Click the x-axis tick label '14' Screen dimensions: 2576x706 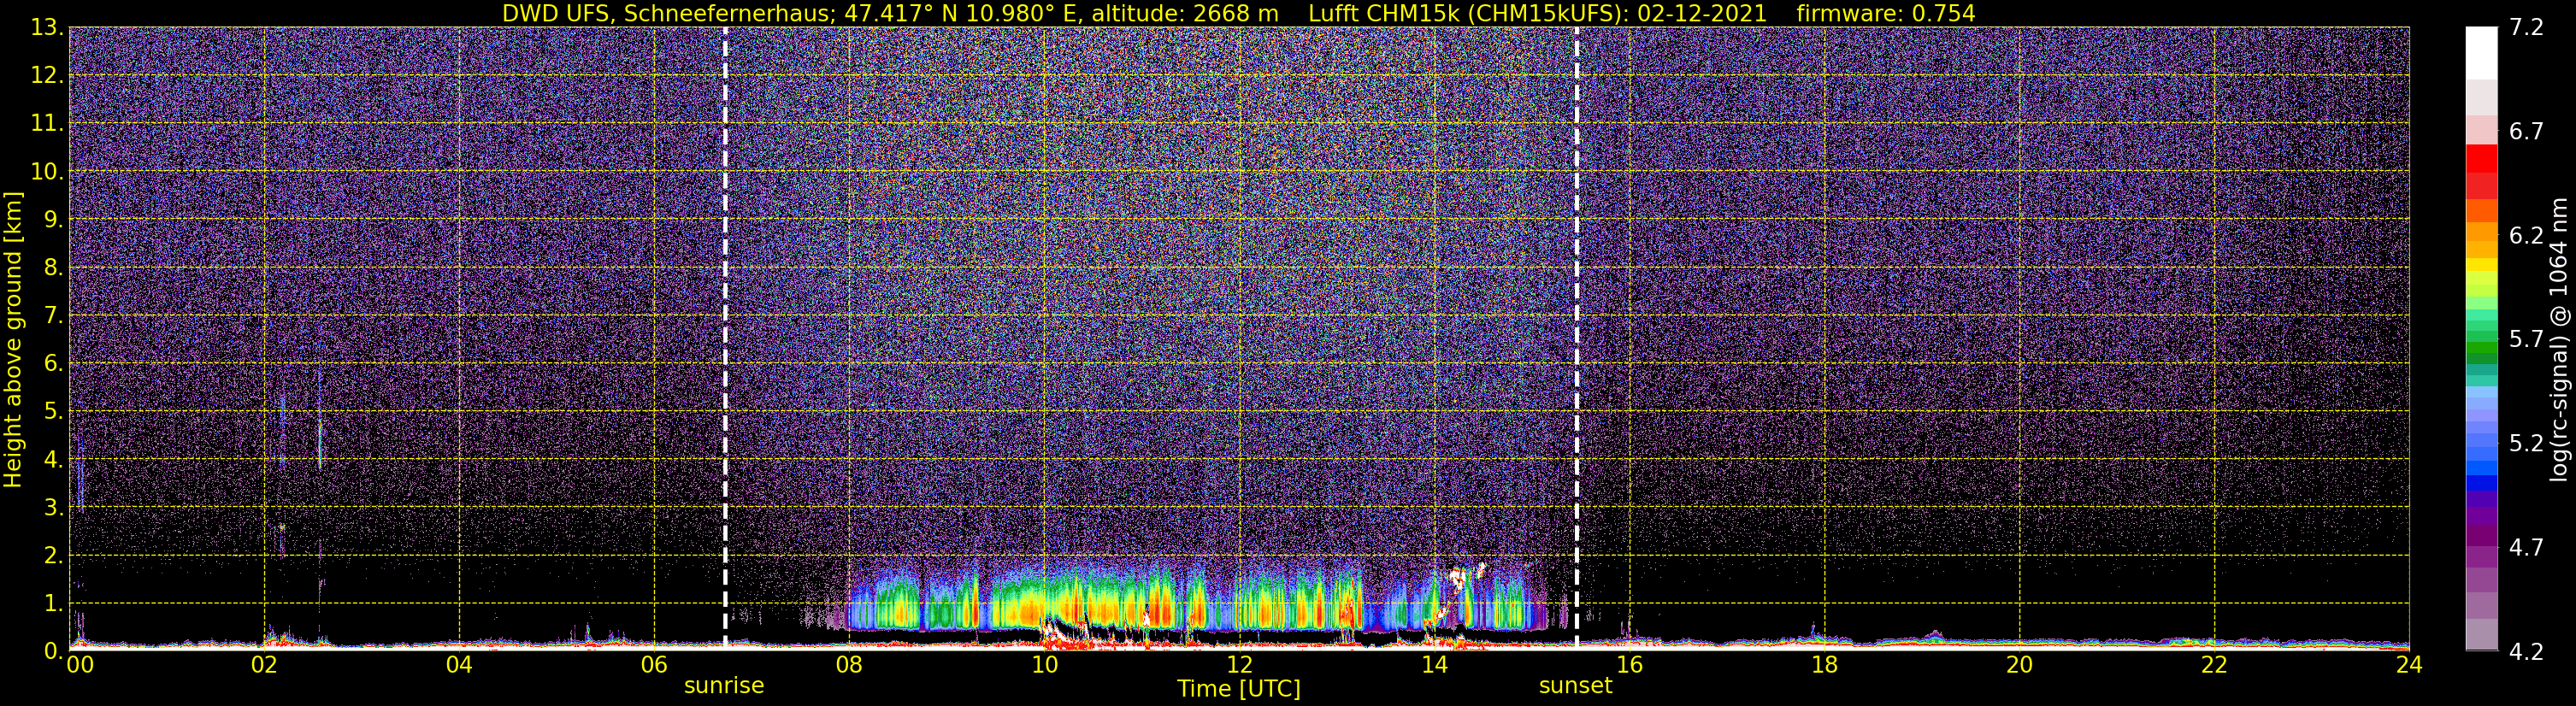pyautogui.click(x=1434, y=665)
